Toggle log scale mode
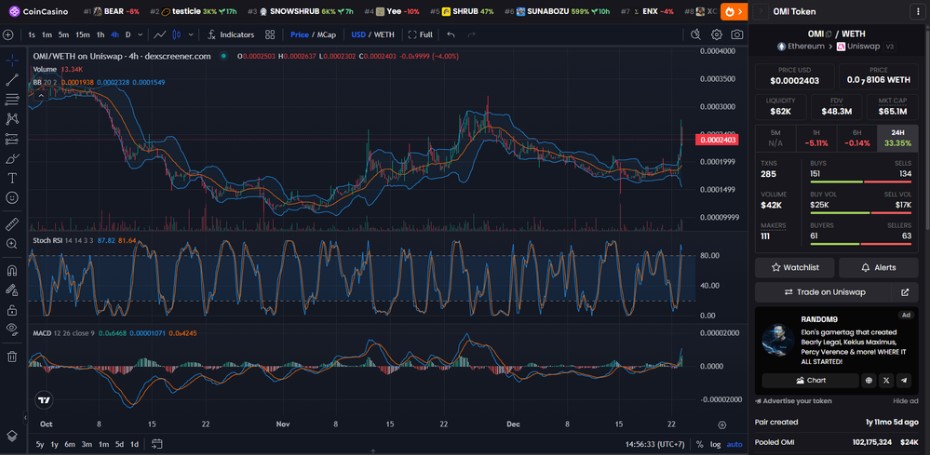Viewport: 930px width, 455px height. (x=715, y=444)
